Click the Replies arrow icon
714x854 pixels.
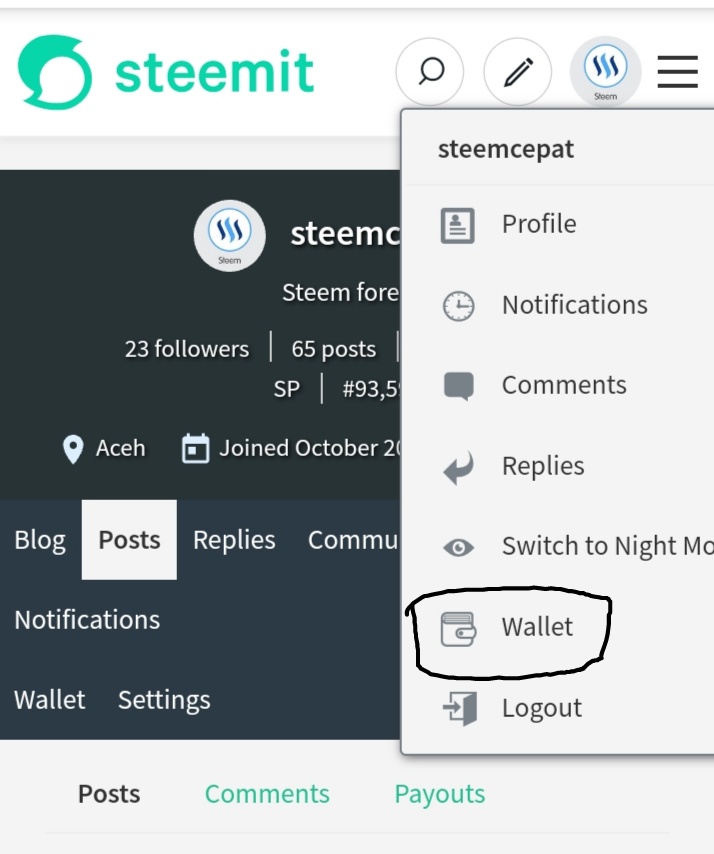(458, 467)
